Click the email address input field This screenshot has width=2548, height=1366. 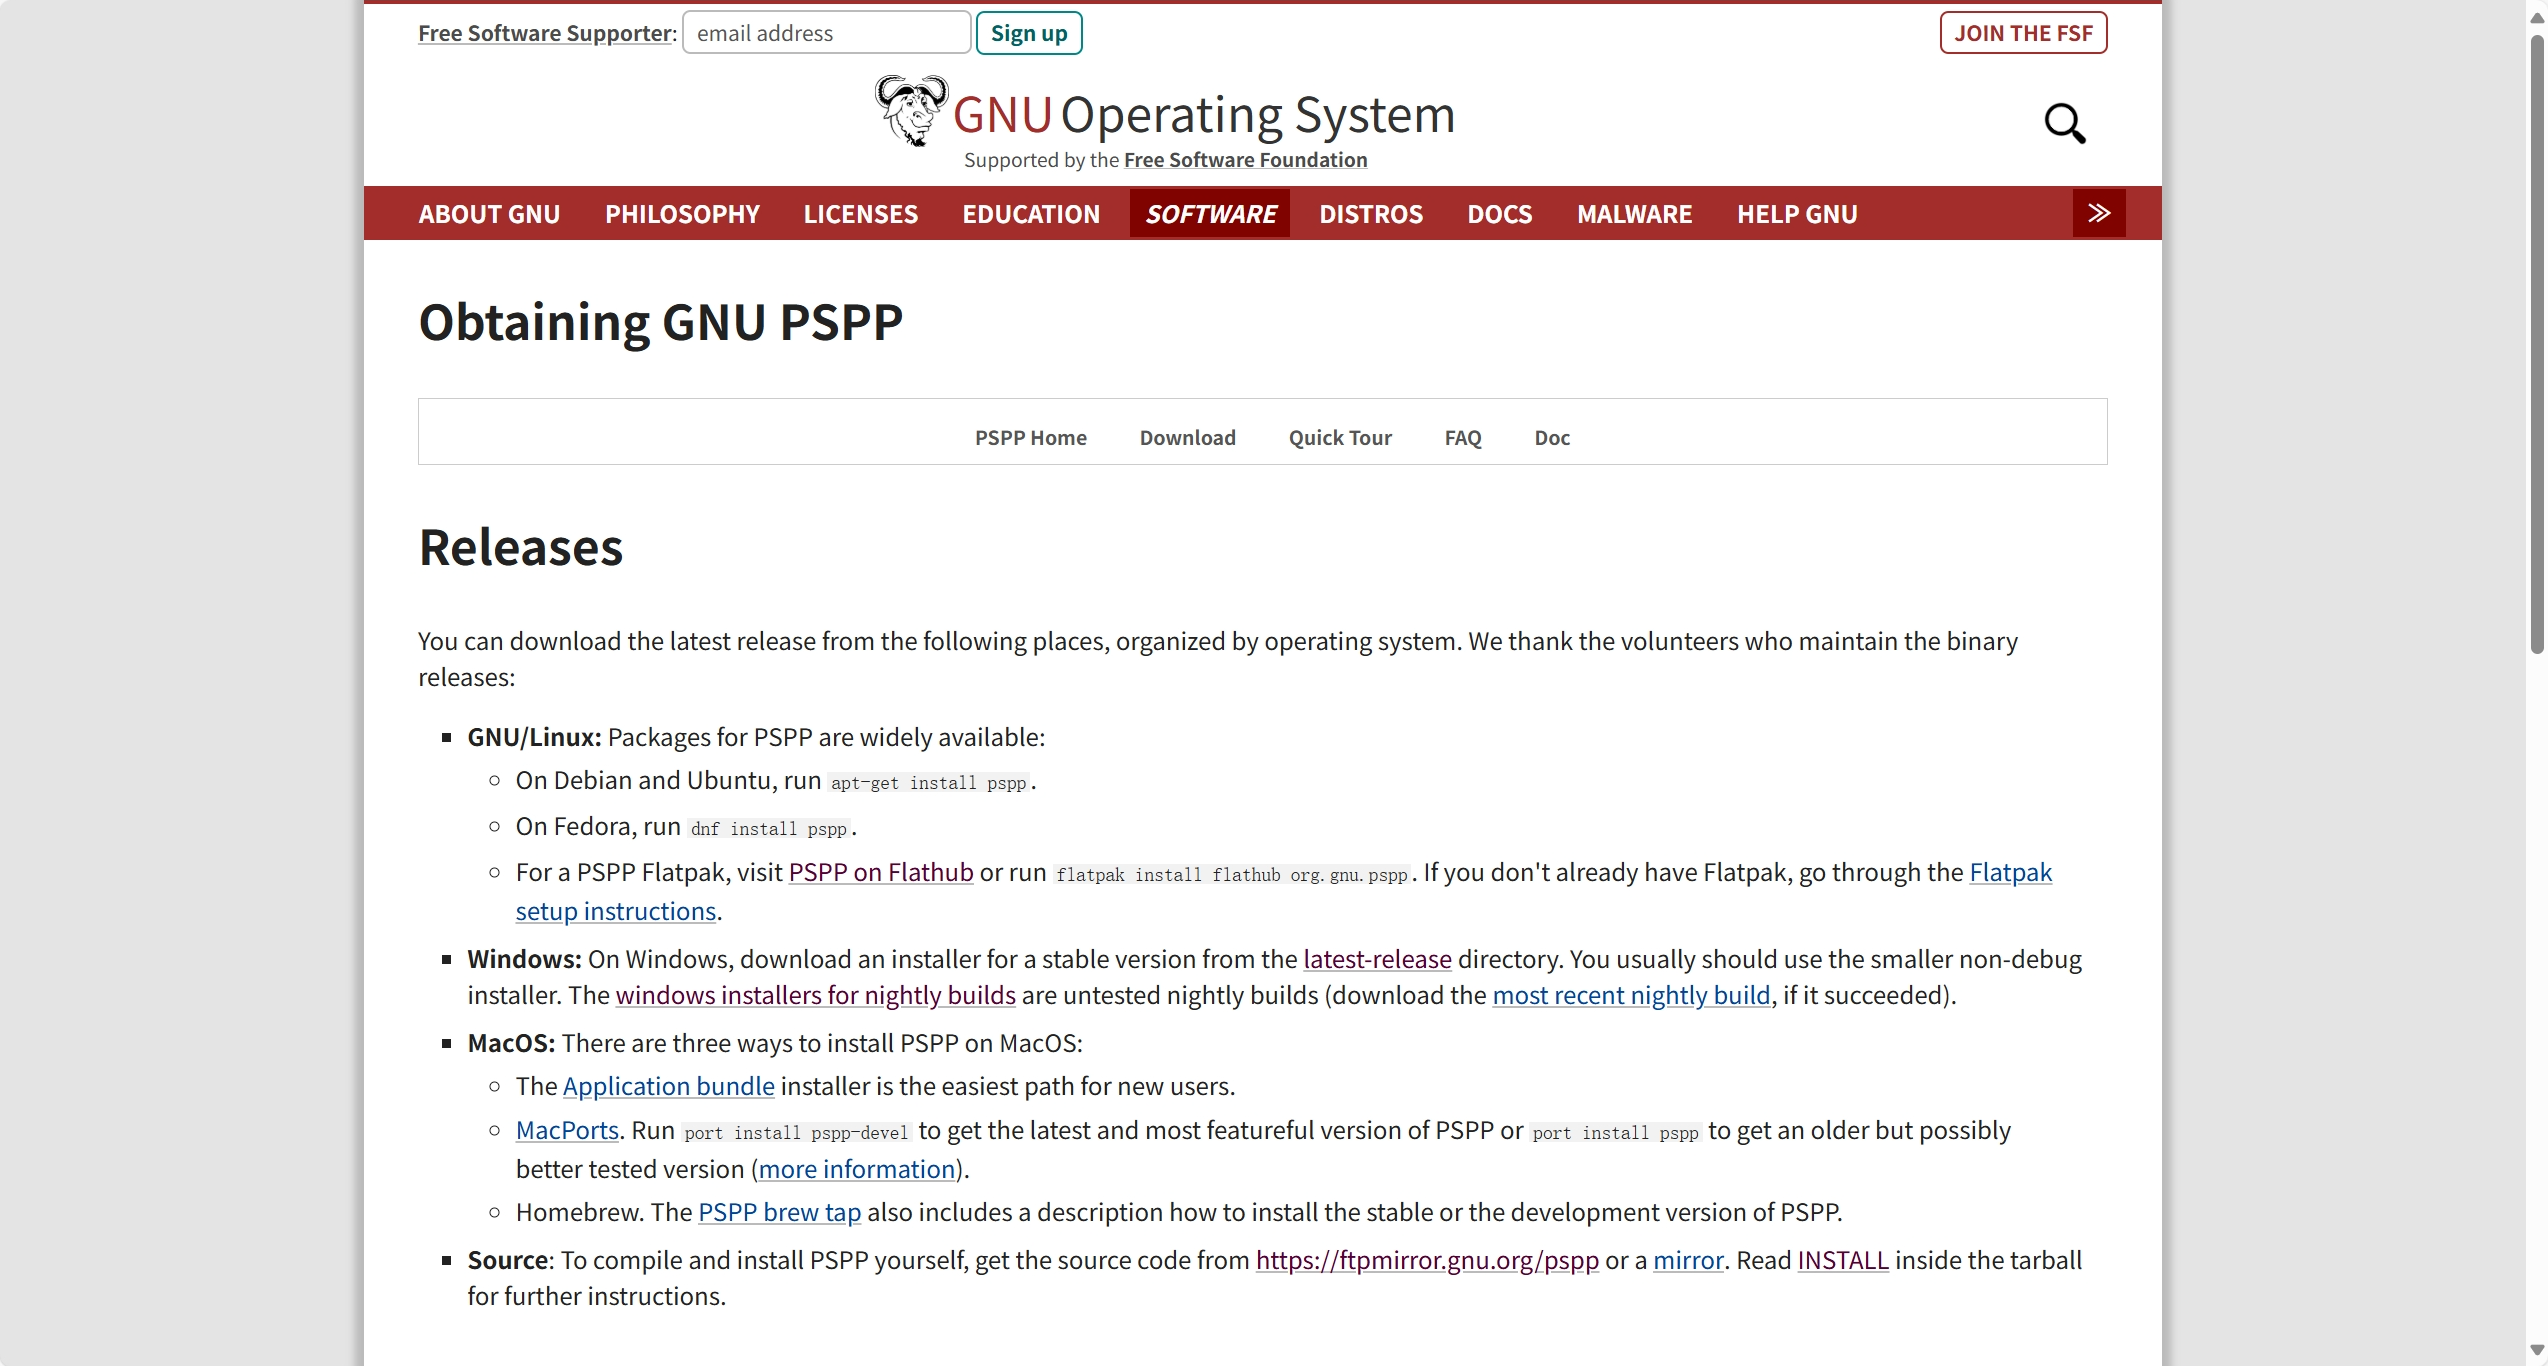(826, 32)
